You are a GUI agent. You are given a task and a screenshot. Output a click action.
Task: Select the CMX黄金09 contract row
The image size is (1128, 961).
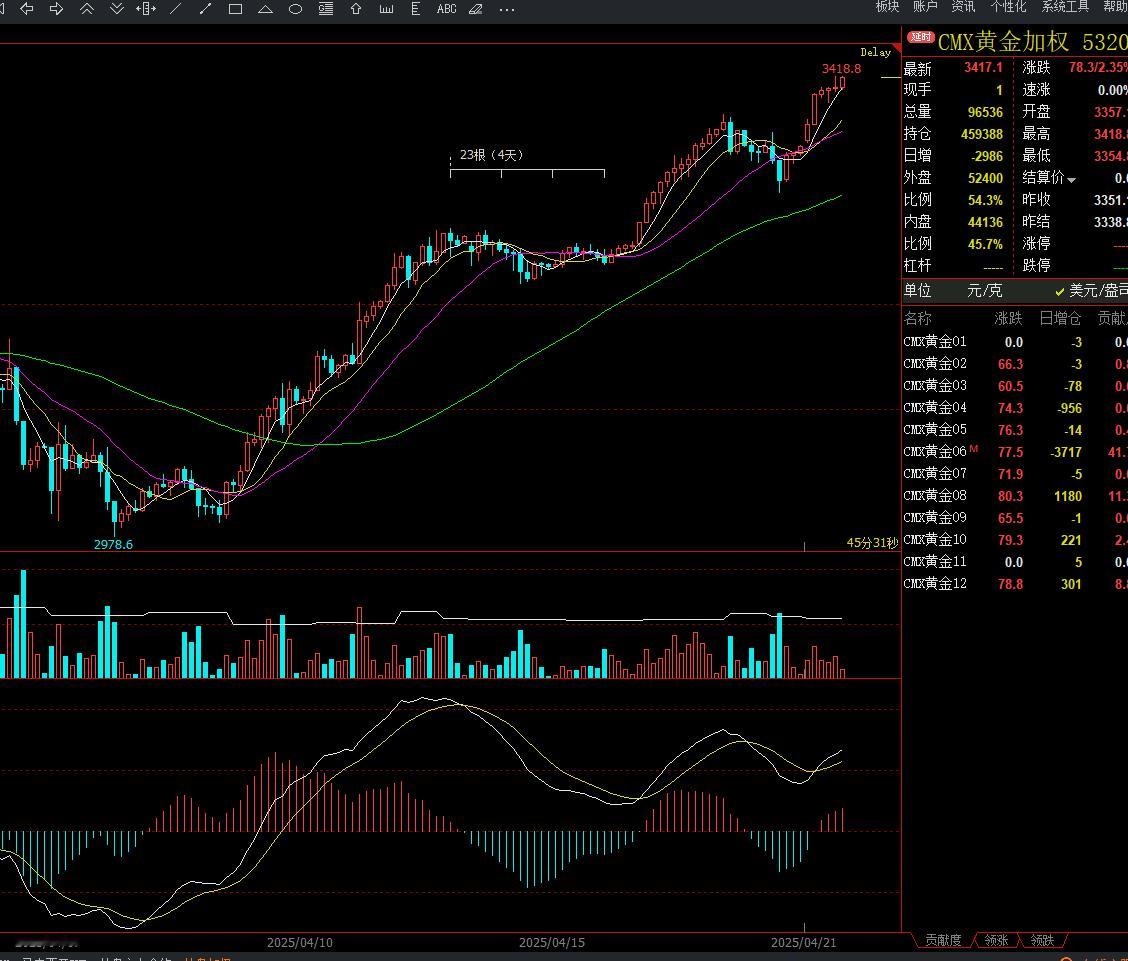1015,518
